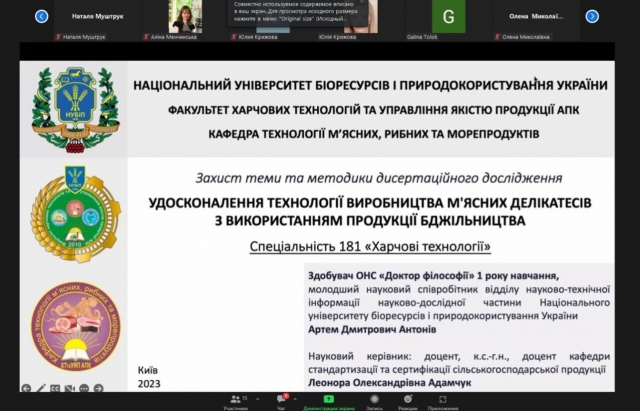Click camera icon in slideshow controls
The image size is (640, 411).
[x=69, y=388]
